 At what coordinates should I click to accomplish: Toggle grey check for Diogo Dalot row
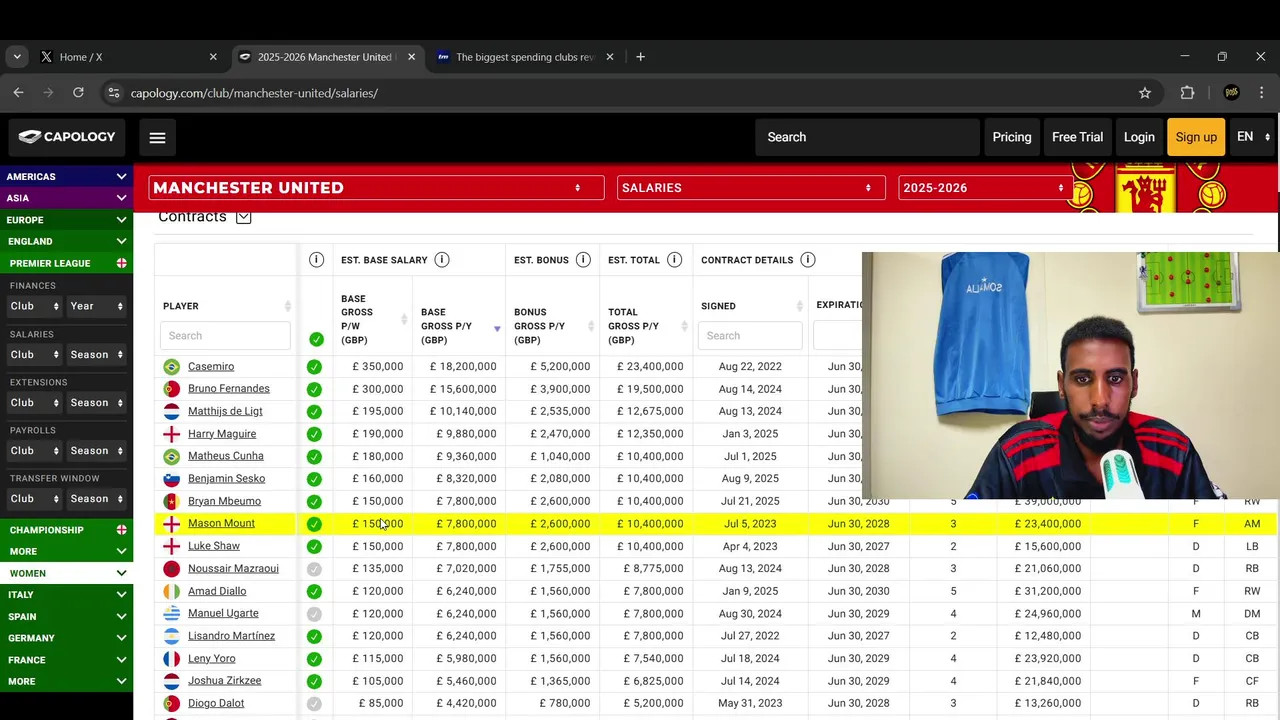(x=314, y=704)
